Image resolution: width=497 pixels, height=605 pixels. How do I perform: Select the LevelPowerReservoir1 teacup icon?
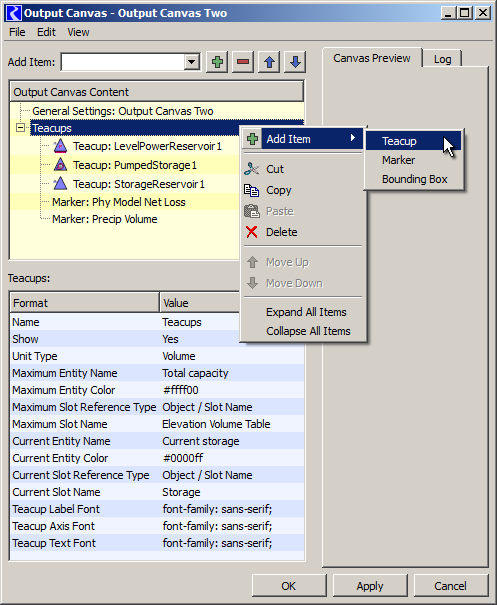[60, 146]
